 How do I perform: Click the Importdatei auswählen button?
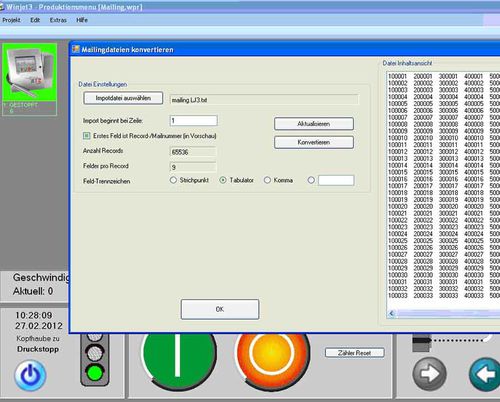123,98
